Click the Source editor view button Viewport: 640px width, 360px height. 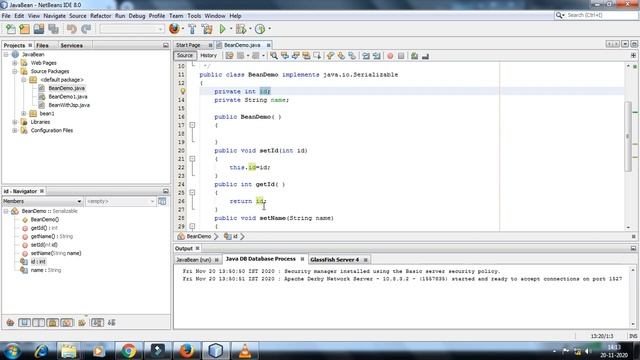[x=185, y=56]
